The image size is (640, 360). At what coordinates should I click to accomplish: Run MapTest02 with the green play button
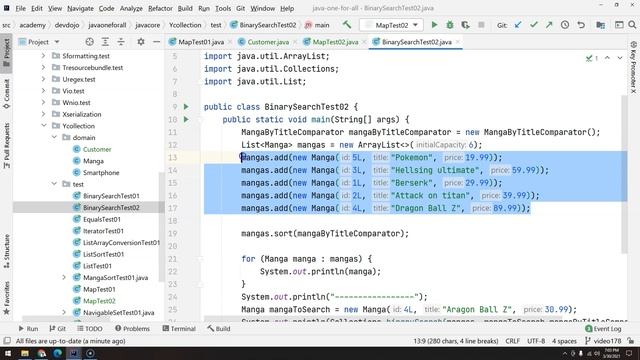pyautogui.click(x=434, y=25)
